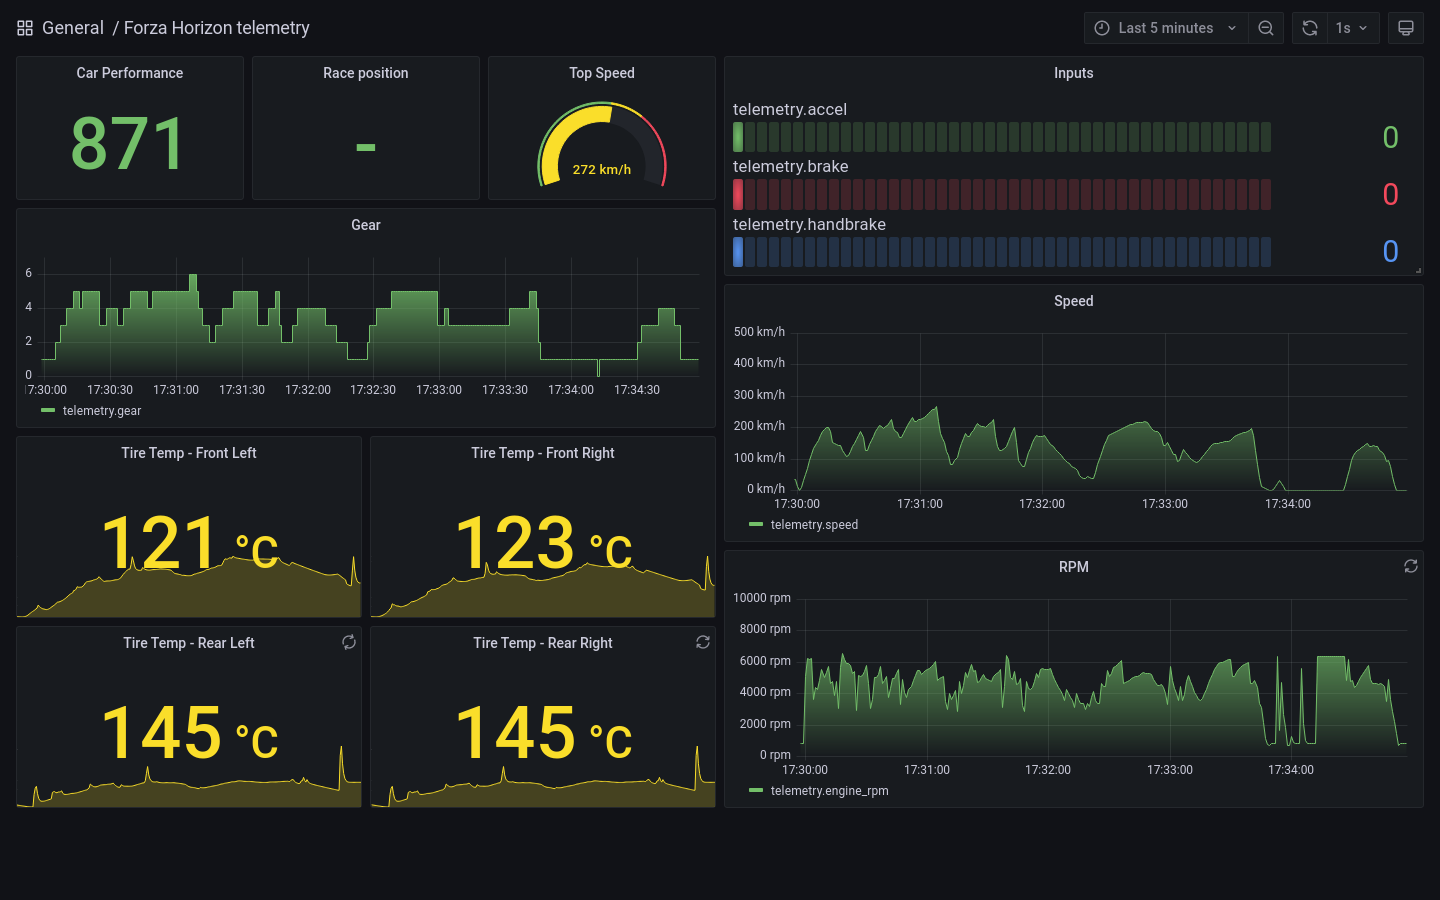Screen dimensions: 1440x900
Task: Open the dashboard grid icon
Action: (25, 28)
